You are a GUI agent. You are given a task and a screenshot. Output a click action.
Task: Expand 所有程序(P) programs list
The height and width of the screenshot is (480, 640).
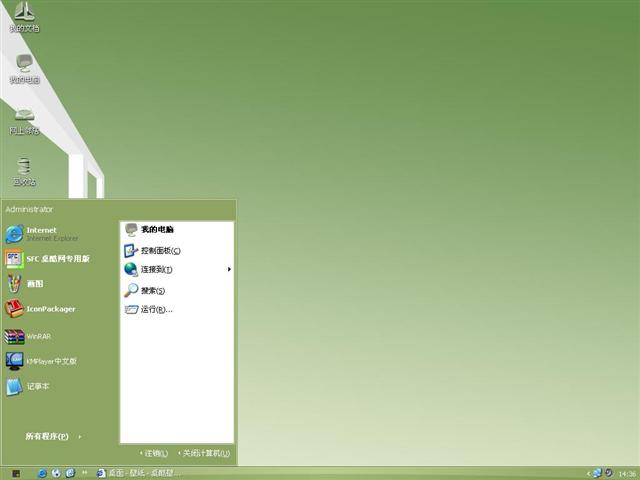tap(53, 436)
